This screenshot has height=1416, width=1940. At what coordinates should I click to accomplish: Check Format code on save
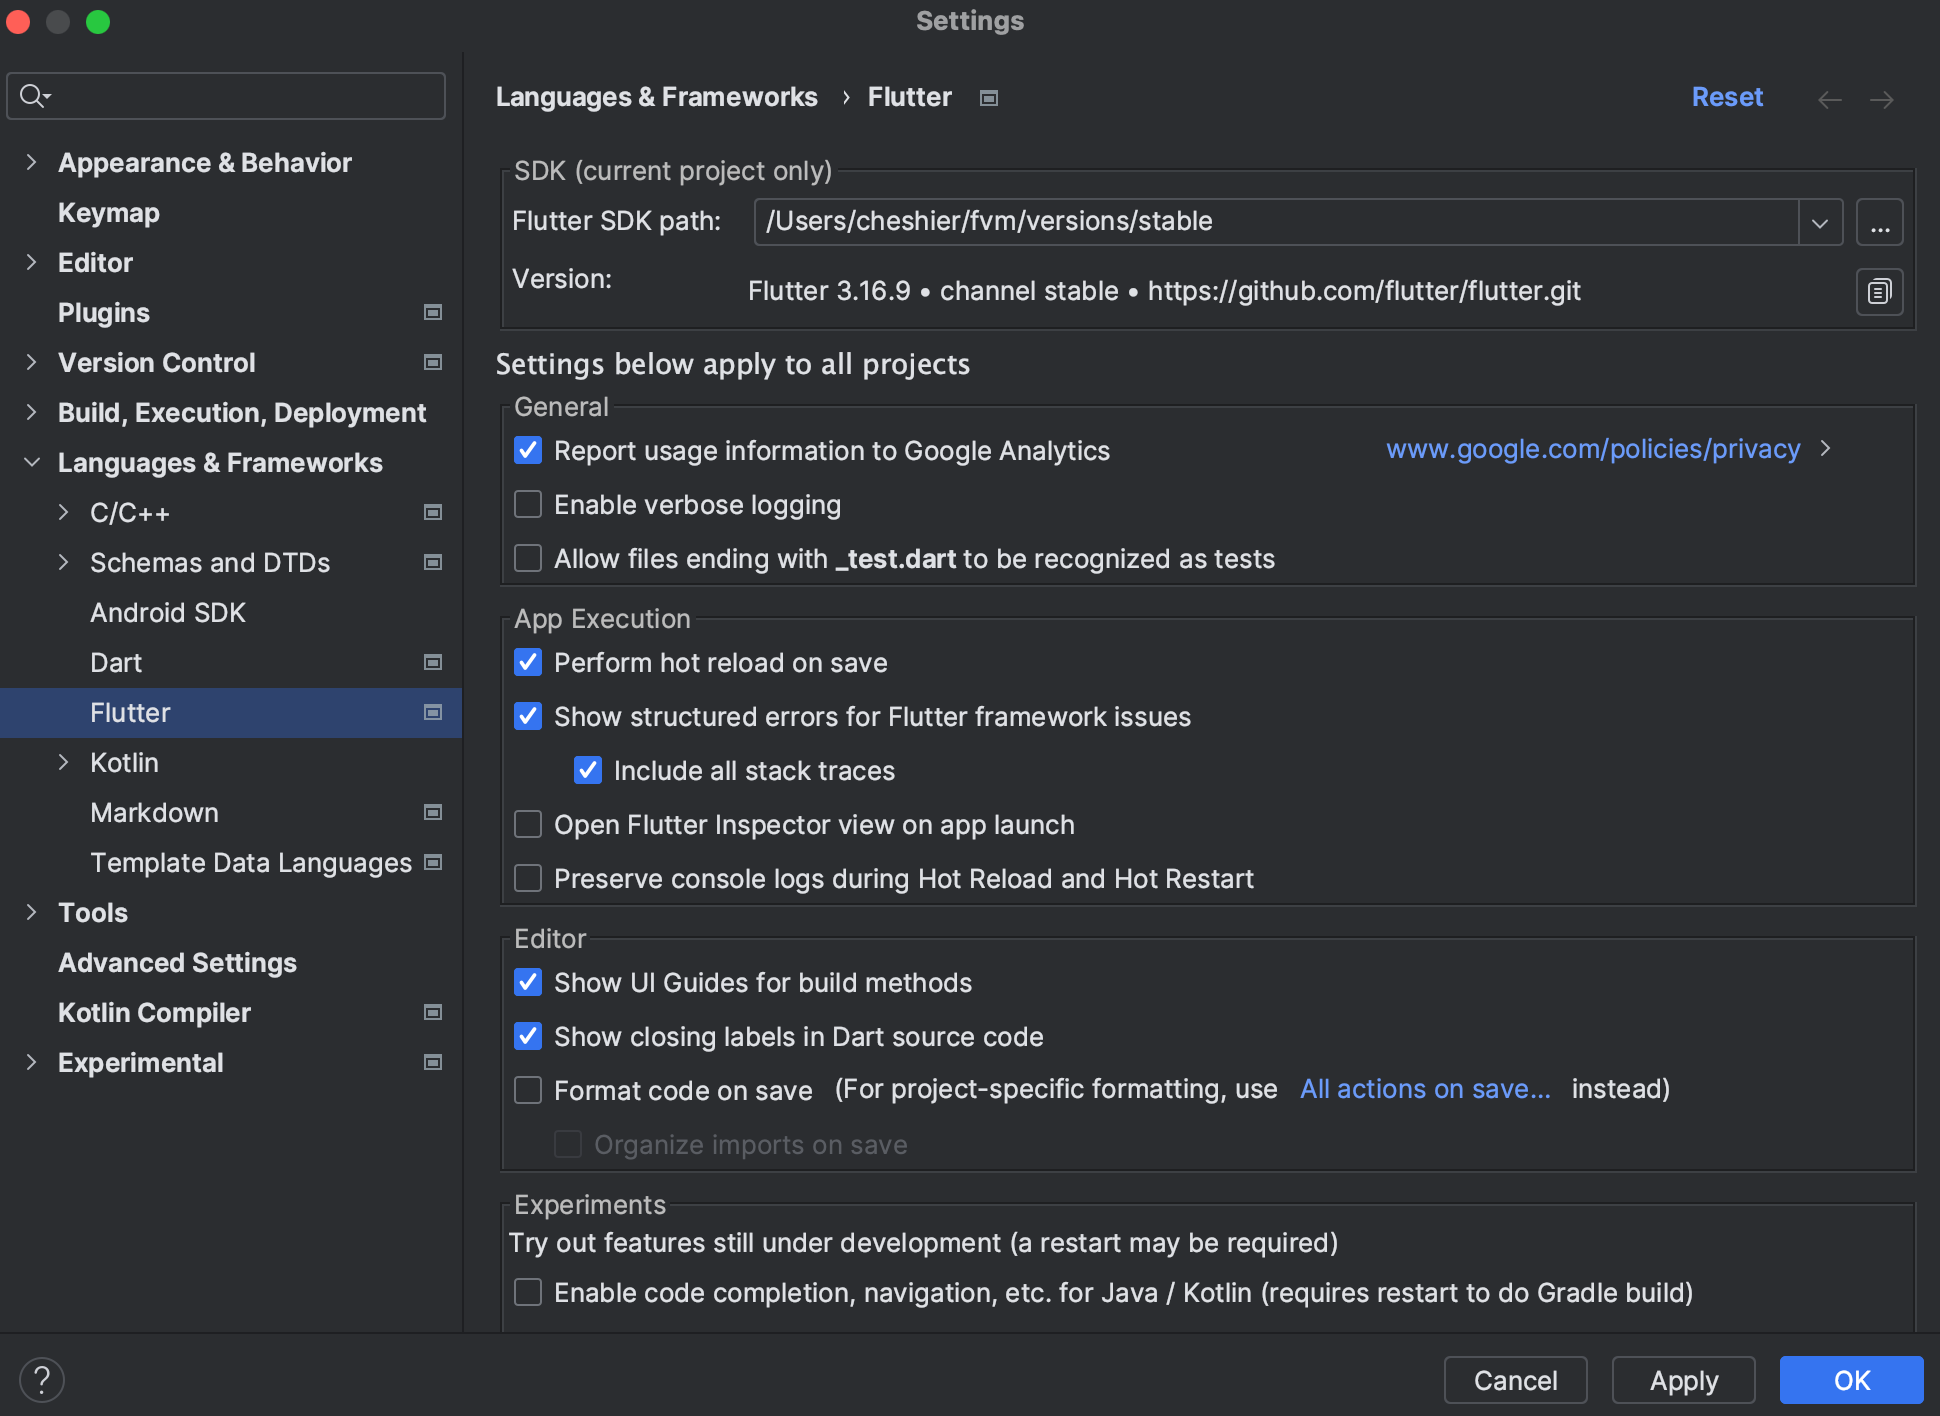click(x=528, y=1090)
